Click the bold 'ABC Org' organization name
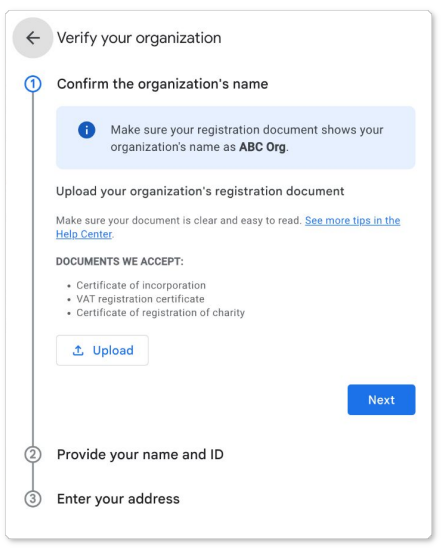The width and height of the screenshot is (442, 555). (262, 147)
